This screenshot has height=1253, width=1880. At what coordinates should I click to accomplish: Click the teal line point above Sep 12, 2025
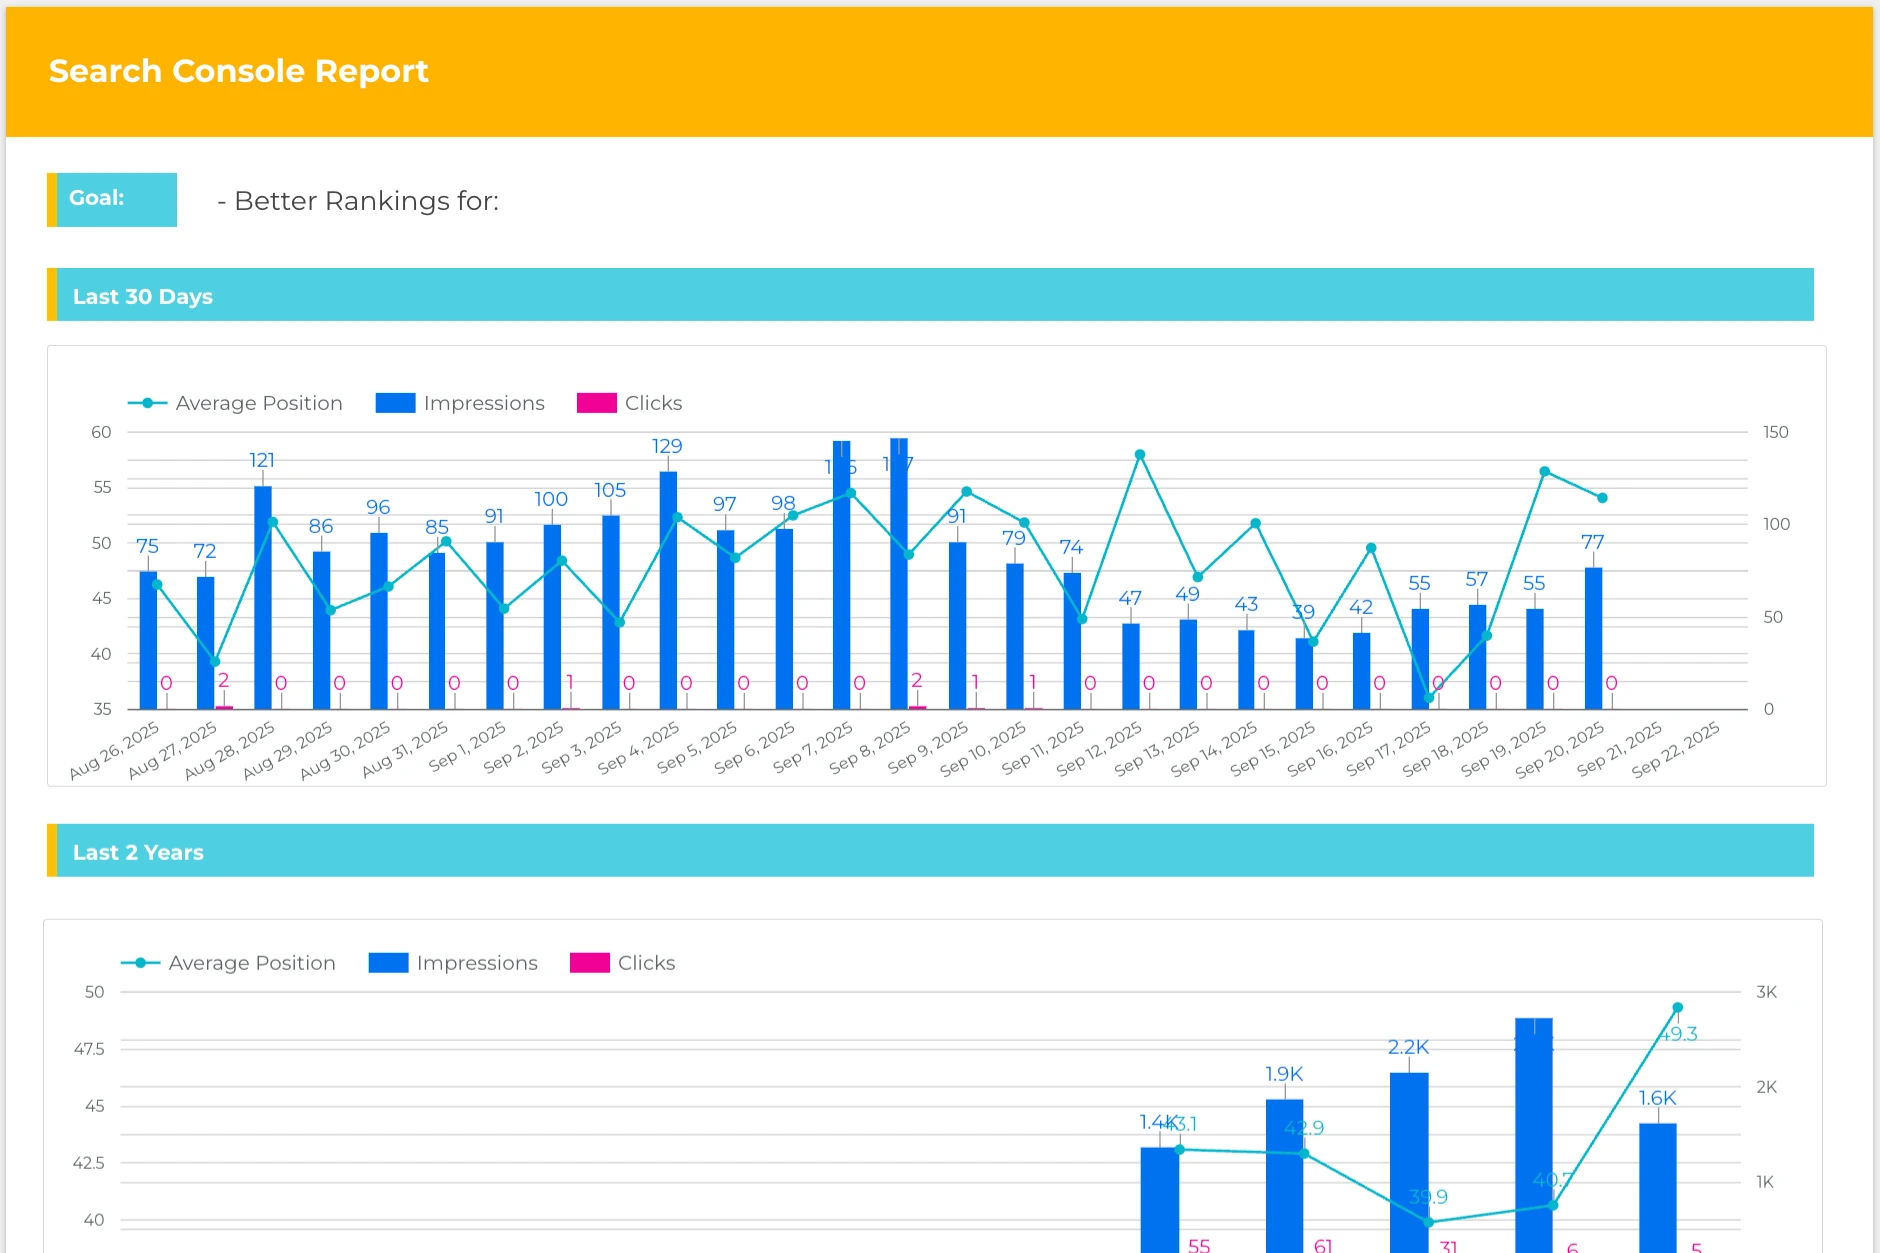click(x=1138, y=453)
